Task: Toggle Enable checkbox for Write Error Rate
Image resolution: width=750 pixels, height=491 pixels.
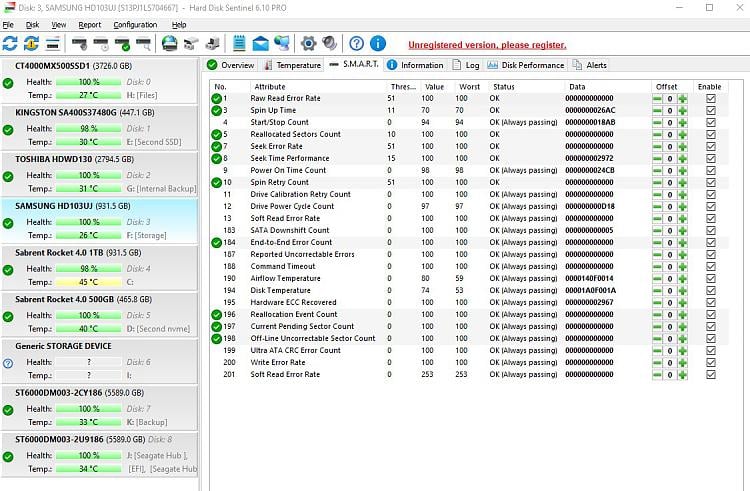Action: pos(711,363)
